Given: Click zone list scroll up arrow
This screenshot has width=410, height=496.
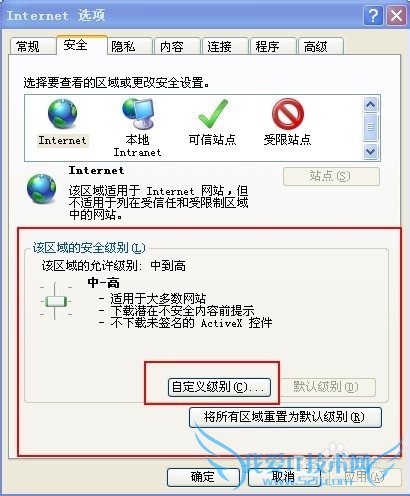Looking at the screenshot, I should tap(371, 105).
